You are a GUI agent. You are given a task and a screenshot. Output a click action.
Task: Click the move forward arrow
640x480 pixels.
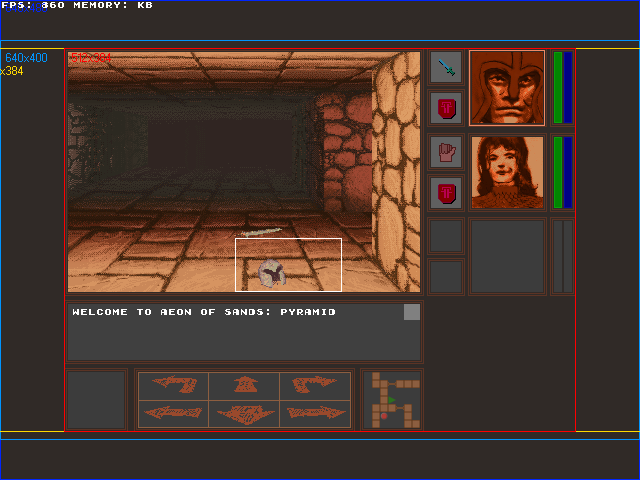(x=244, y=386)
